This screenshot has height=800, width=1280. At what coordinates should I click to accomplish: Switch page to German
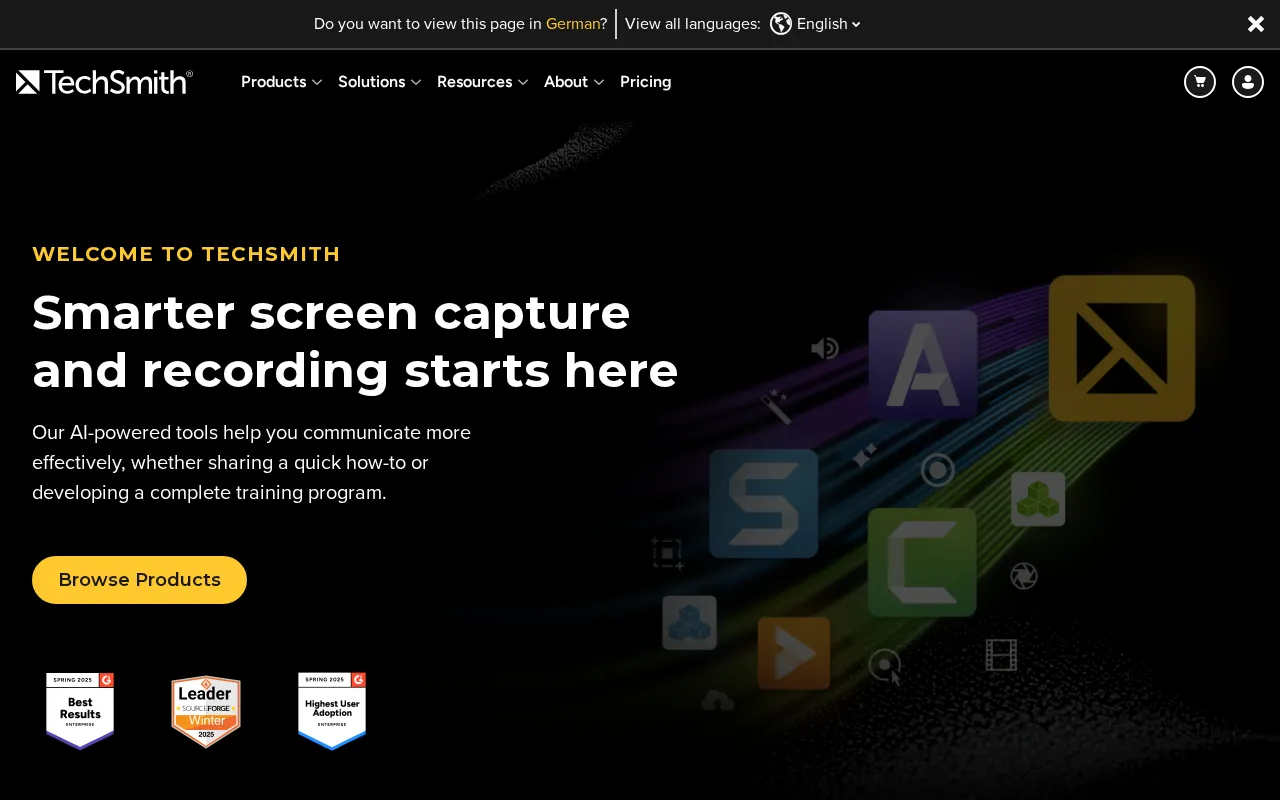[573, 24]
